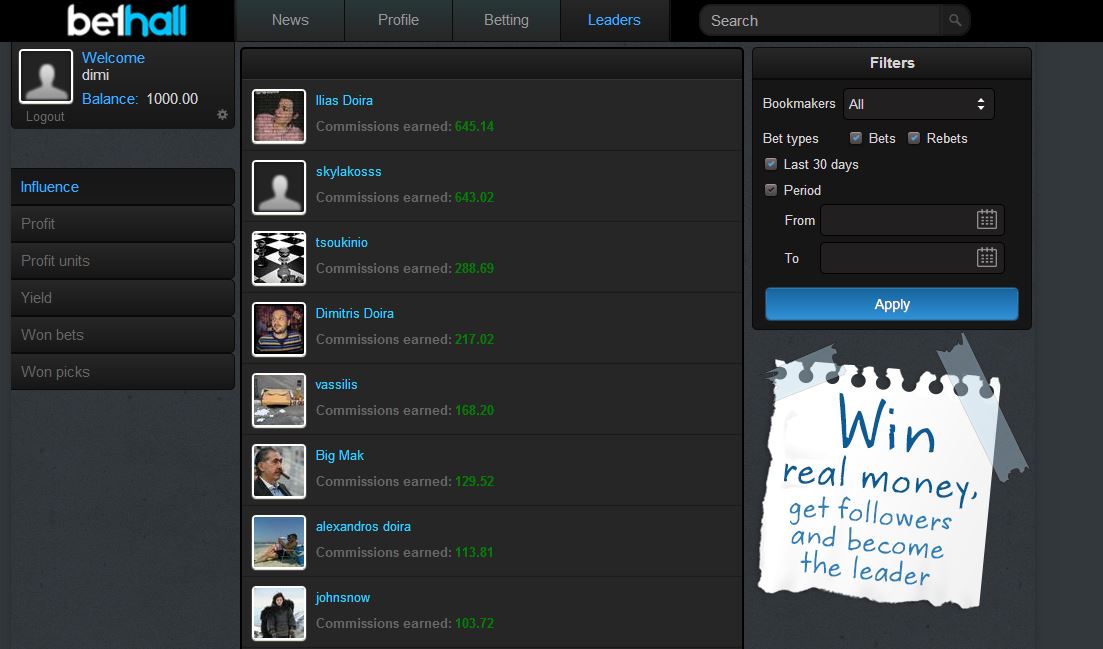Screen dimensions: 1103x649
Task: Click the Logout link
Action: [x=45, y=117]
